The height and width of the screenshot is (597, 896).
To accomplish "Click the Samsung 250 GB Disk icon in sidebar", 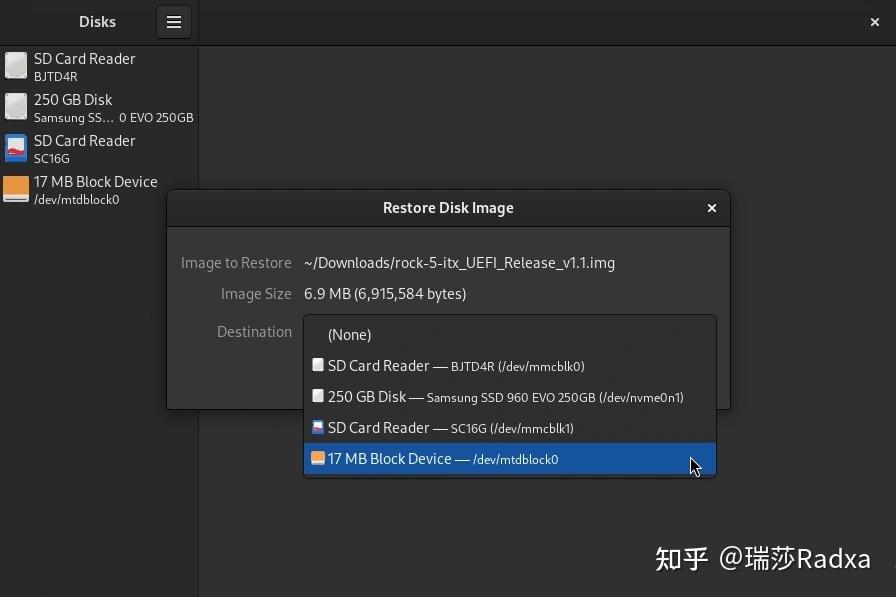I will click(16, 107).
